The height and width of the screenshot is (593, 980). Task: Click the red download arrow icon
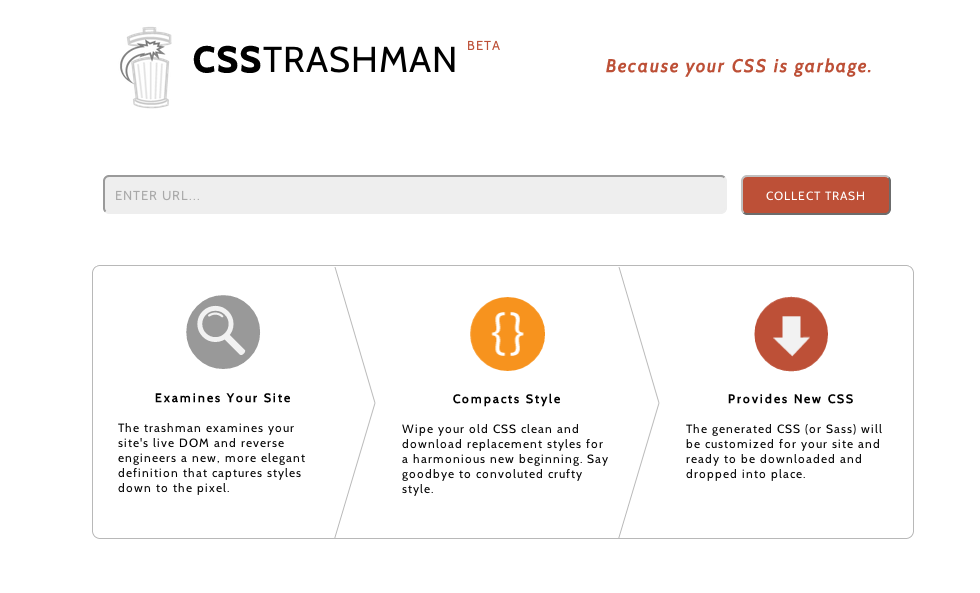(791, 333)
